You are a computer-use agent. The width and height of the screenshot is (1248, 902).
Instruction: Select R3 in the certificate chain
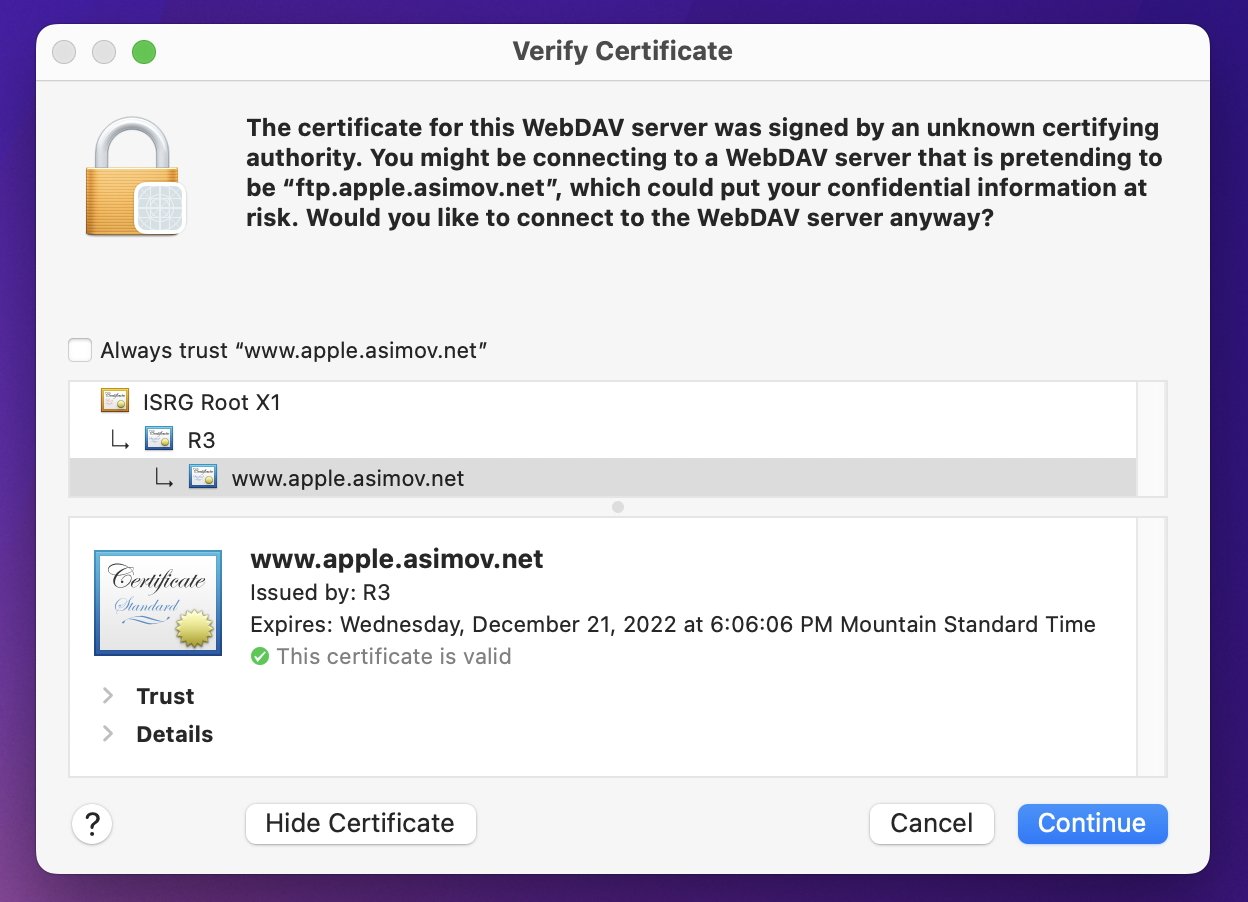point(202,440)
